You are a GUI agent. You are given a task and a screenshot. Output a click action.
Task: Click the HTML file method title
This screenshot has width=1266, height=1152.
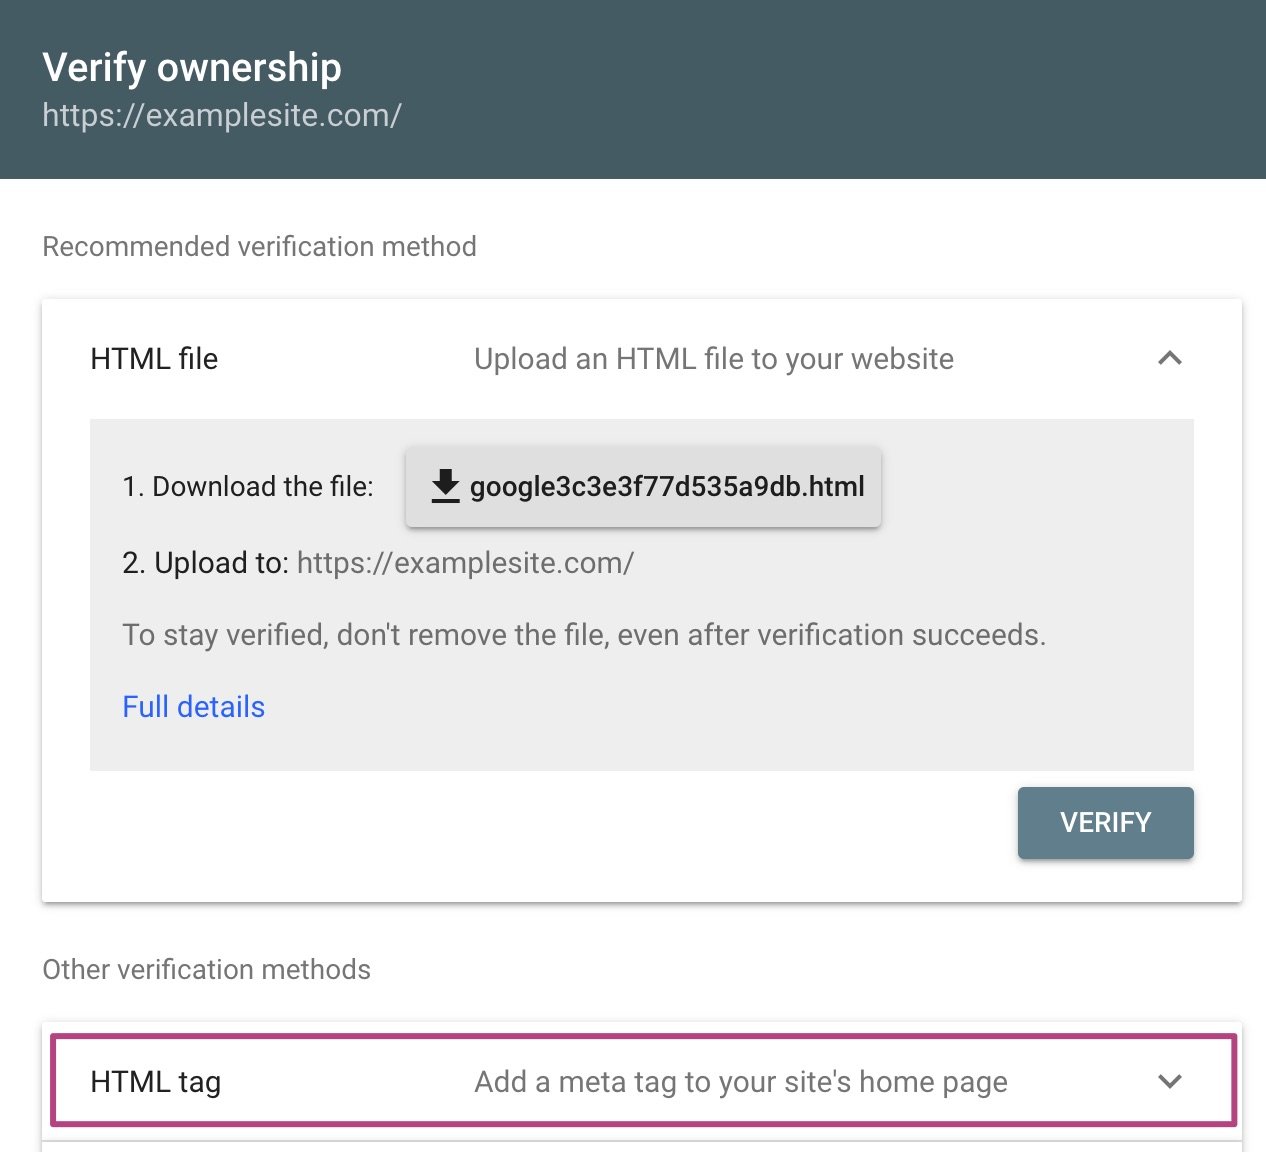click(x=154, y=359)
